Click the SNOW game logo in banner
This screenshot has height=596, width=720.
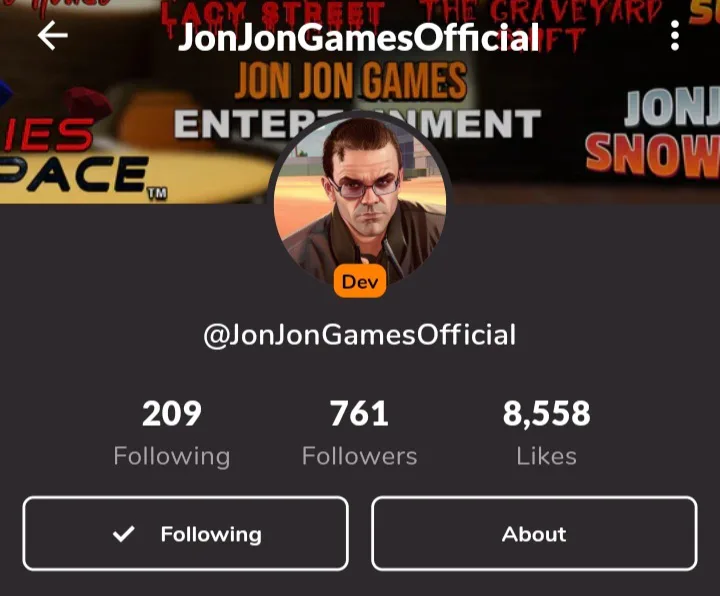coord(652,154)
